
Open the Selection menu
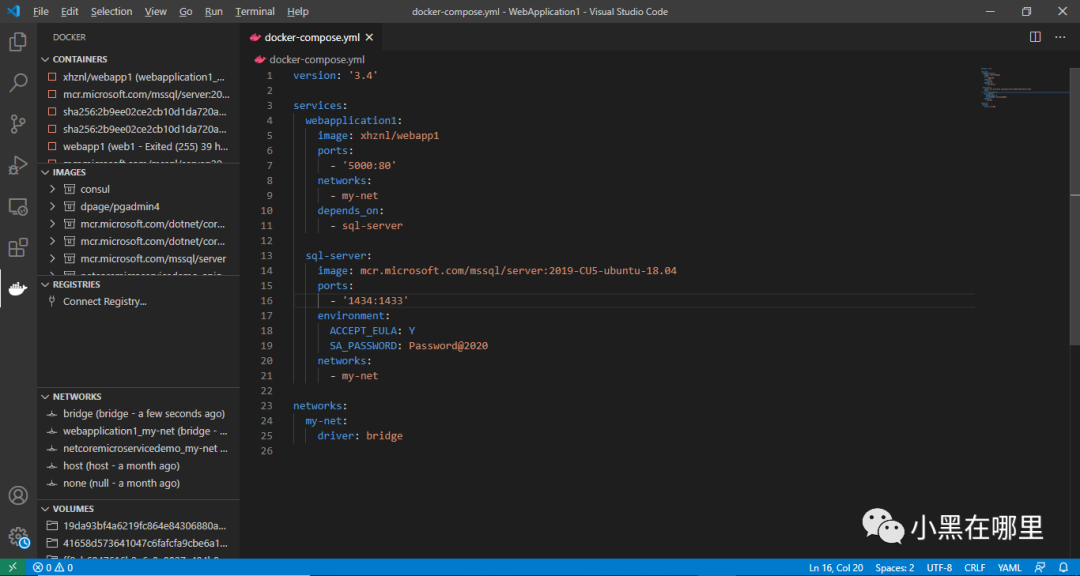click(112, 12)
